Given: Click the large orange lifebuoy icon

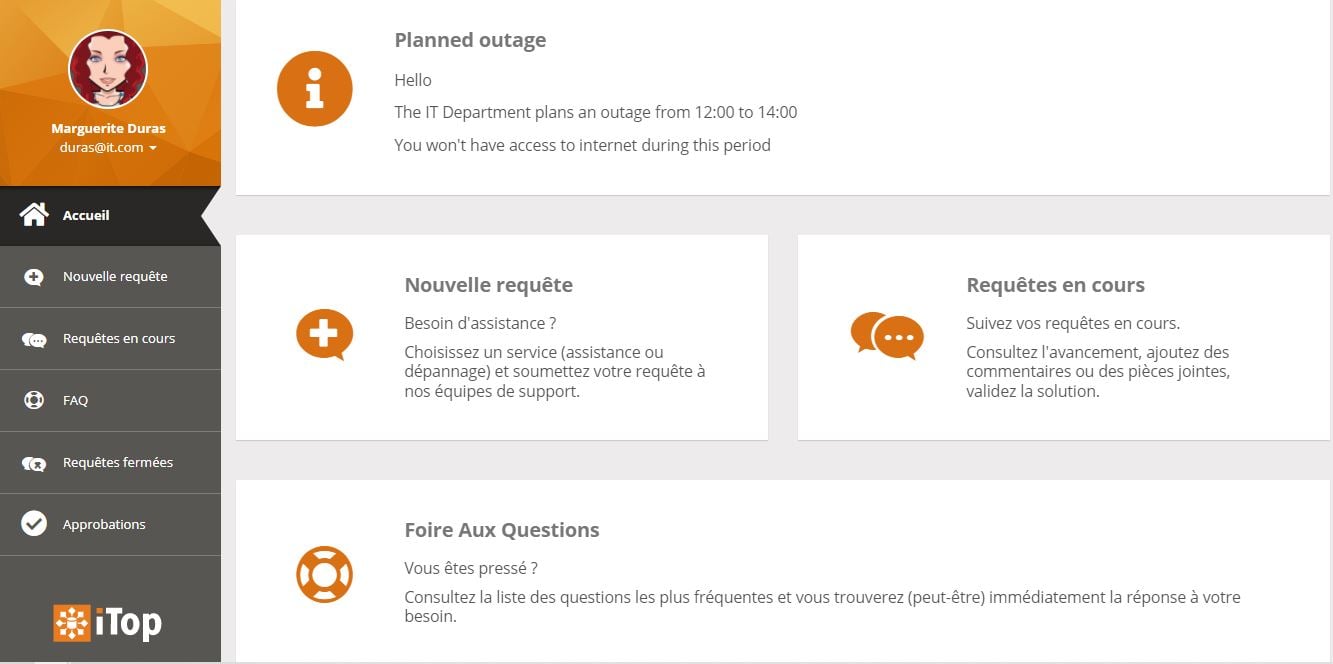Looking at the screenshot, I should tap(324, 574).
